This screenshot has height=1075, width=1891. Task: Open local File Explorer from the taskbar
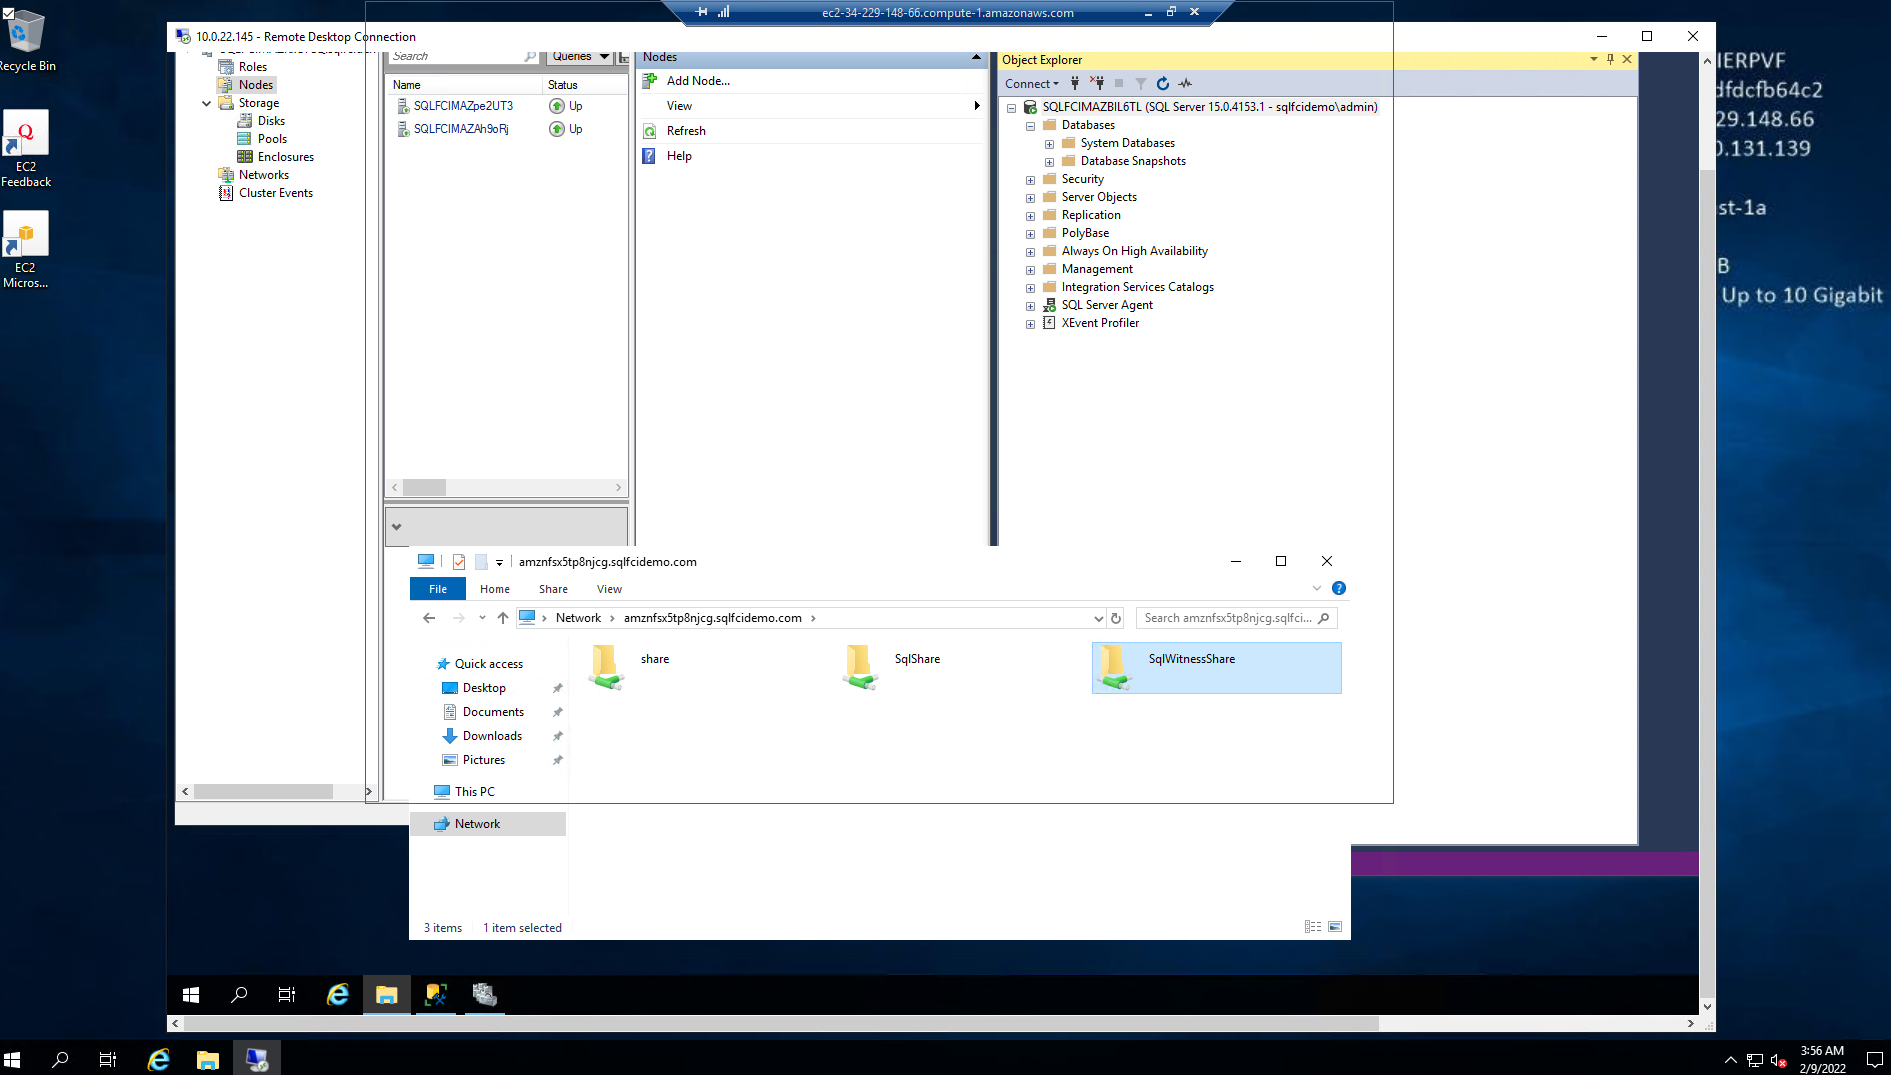point(208,1059)
